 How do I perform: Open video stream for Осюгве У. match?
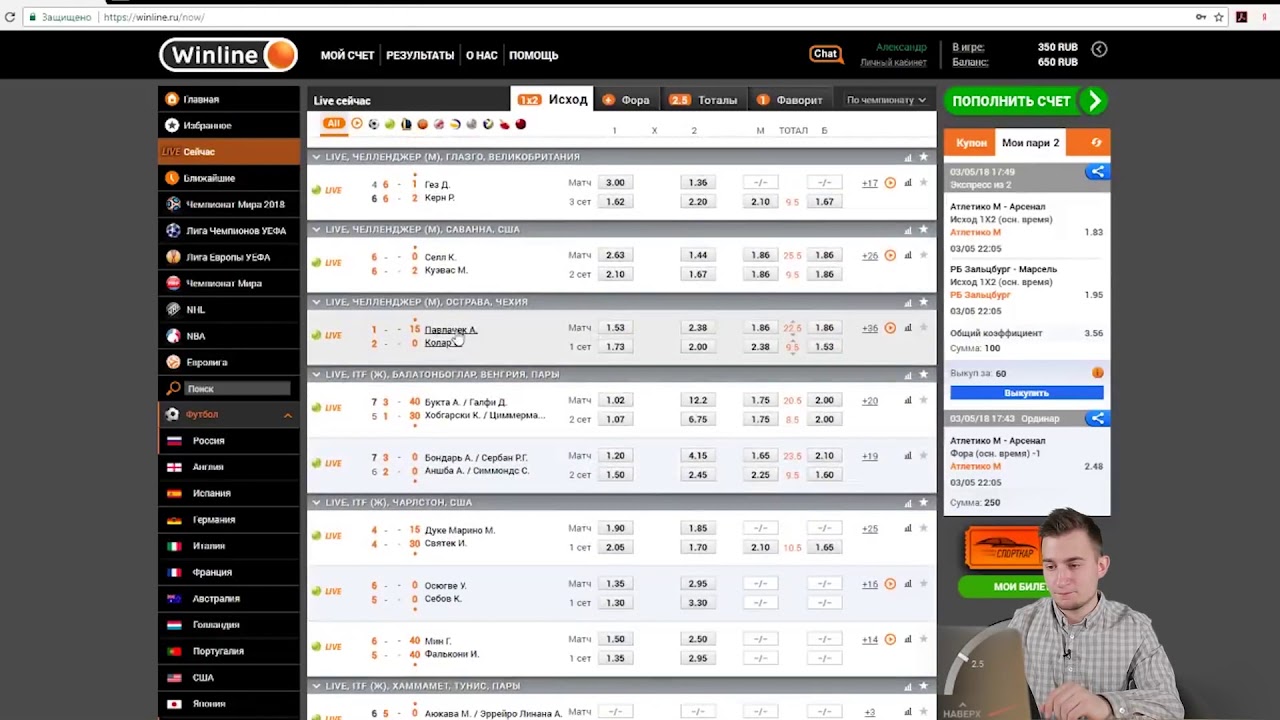(890, 583)
